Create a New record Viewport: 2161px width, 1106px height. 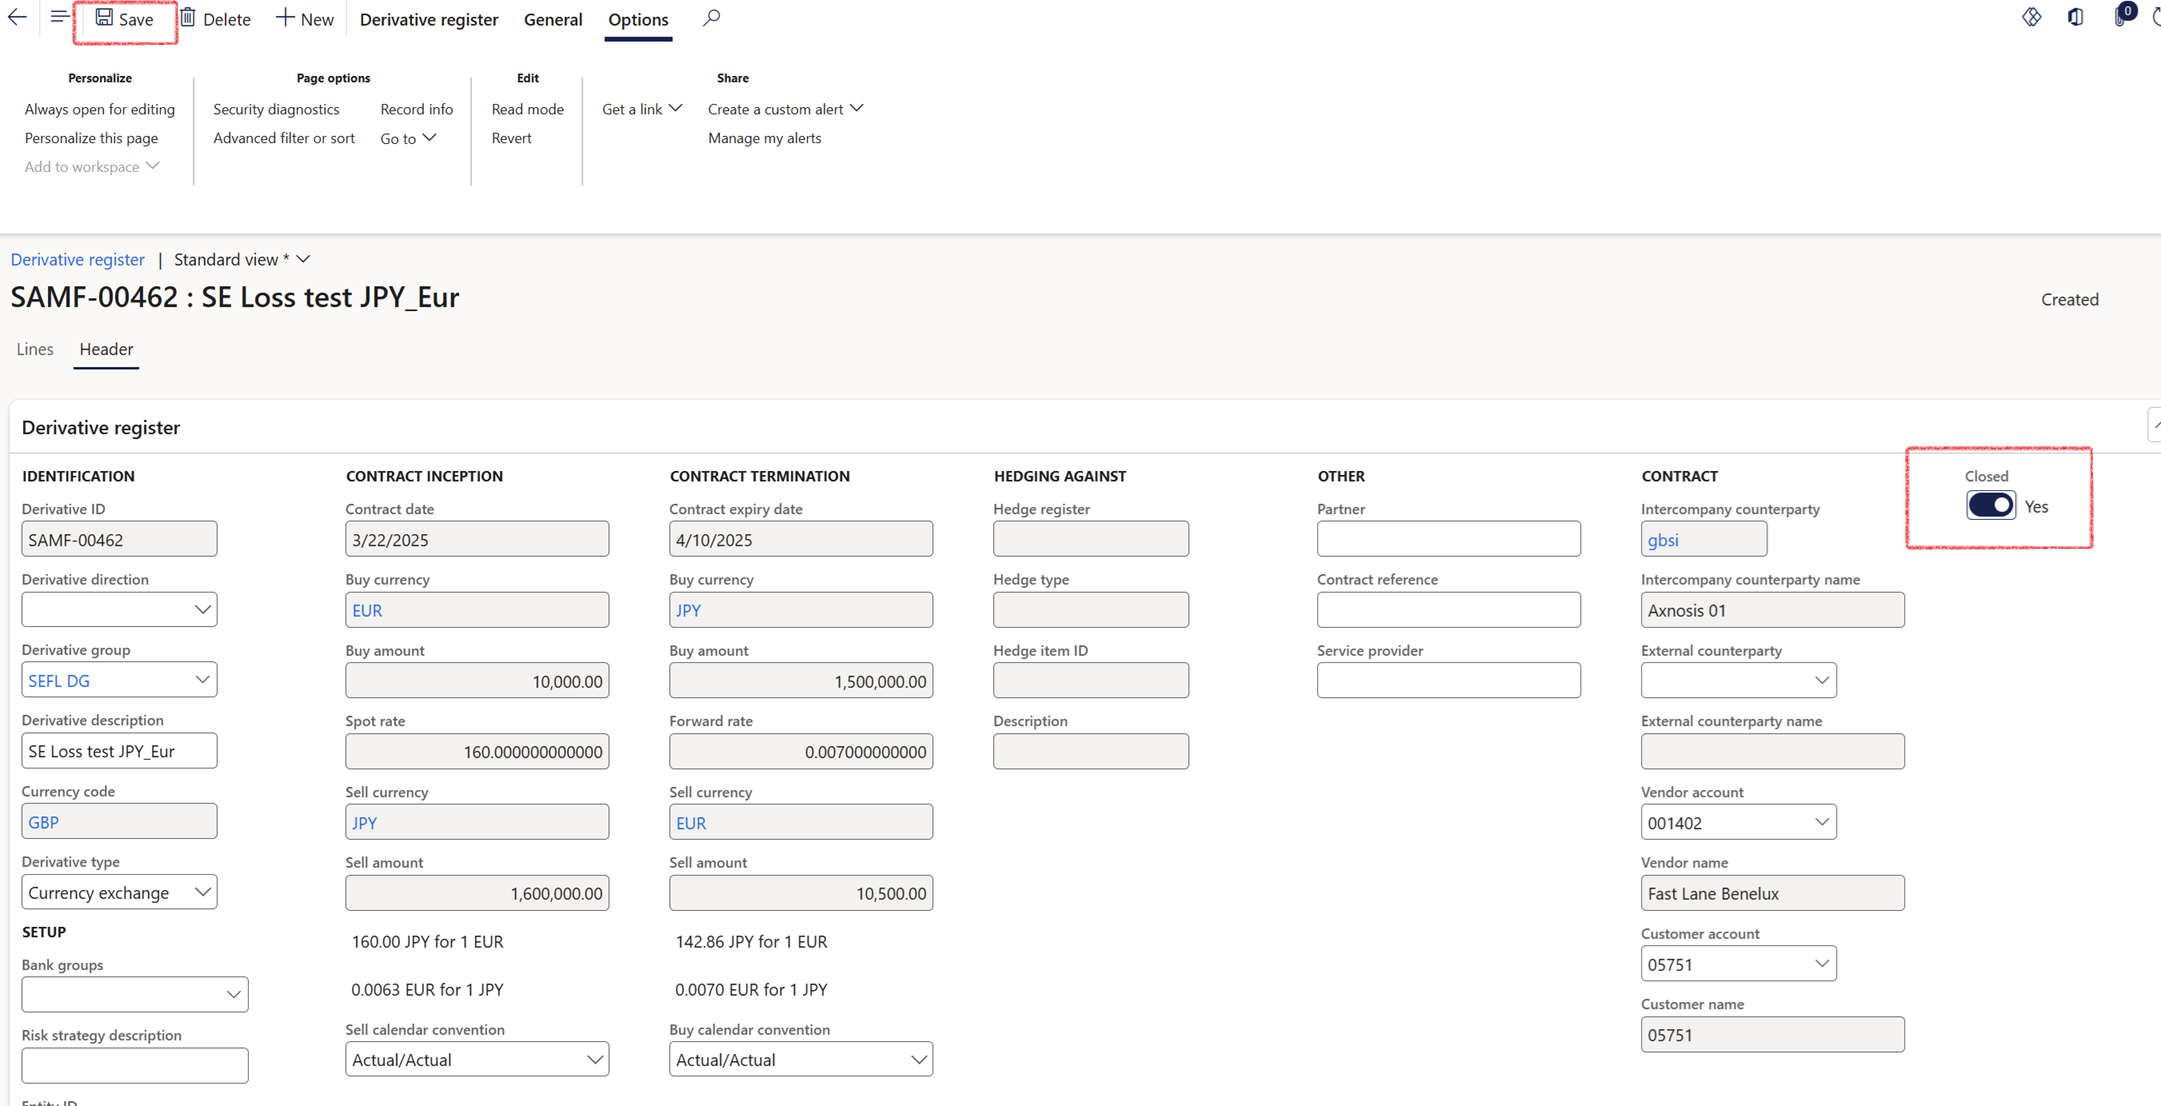pos(305,19)
